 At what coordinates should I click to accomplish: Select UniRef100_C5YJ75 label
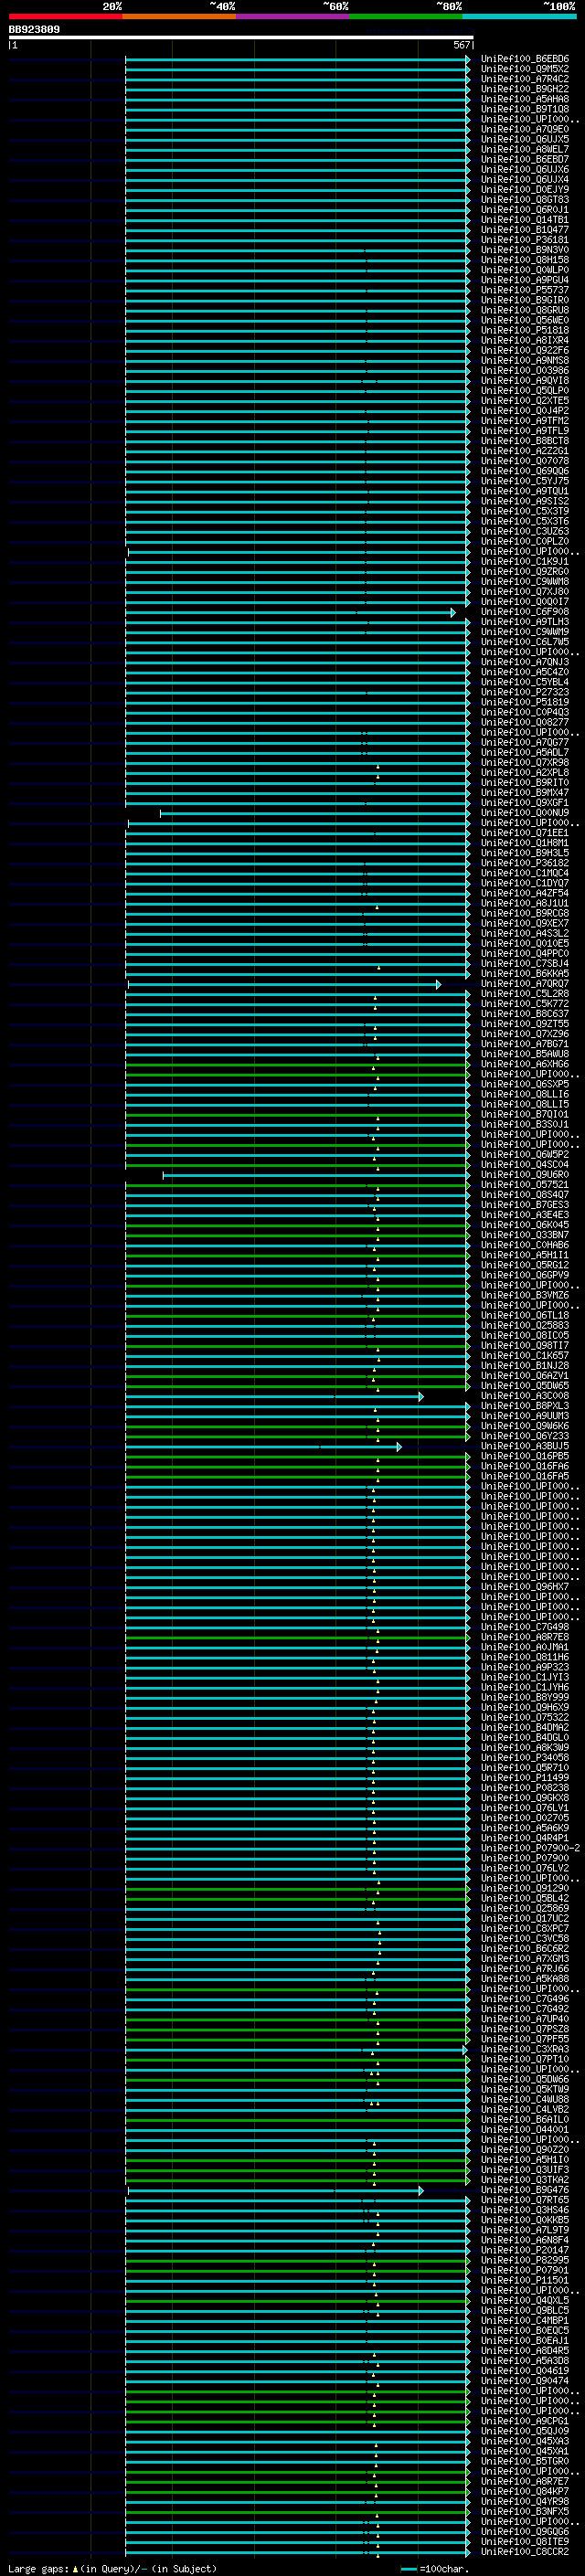point(525,481)
